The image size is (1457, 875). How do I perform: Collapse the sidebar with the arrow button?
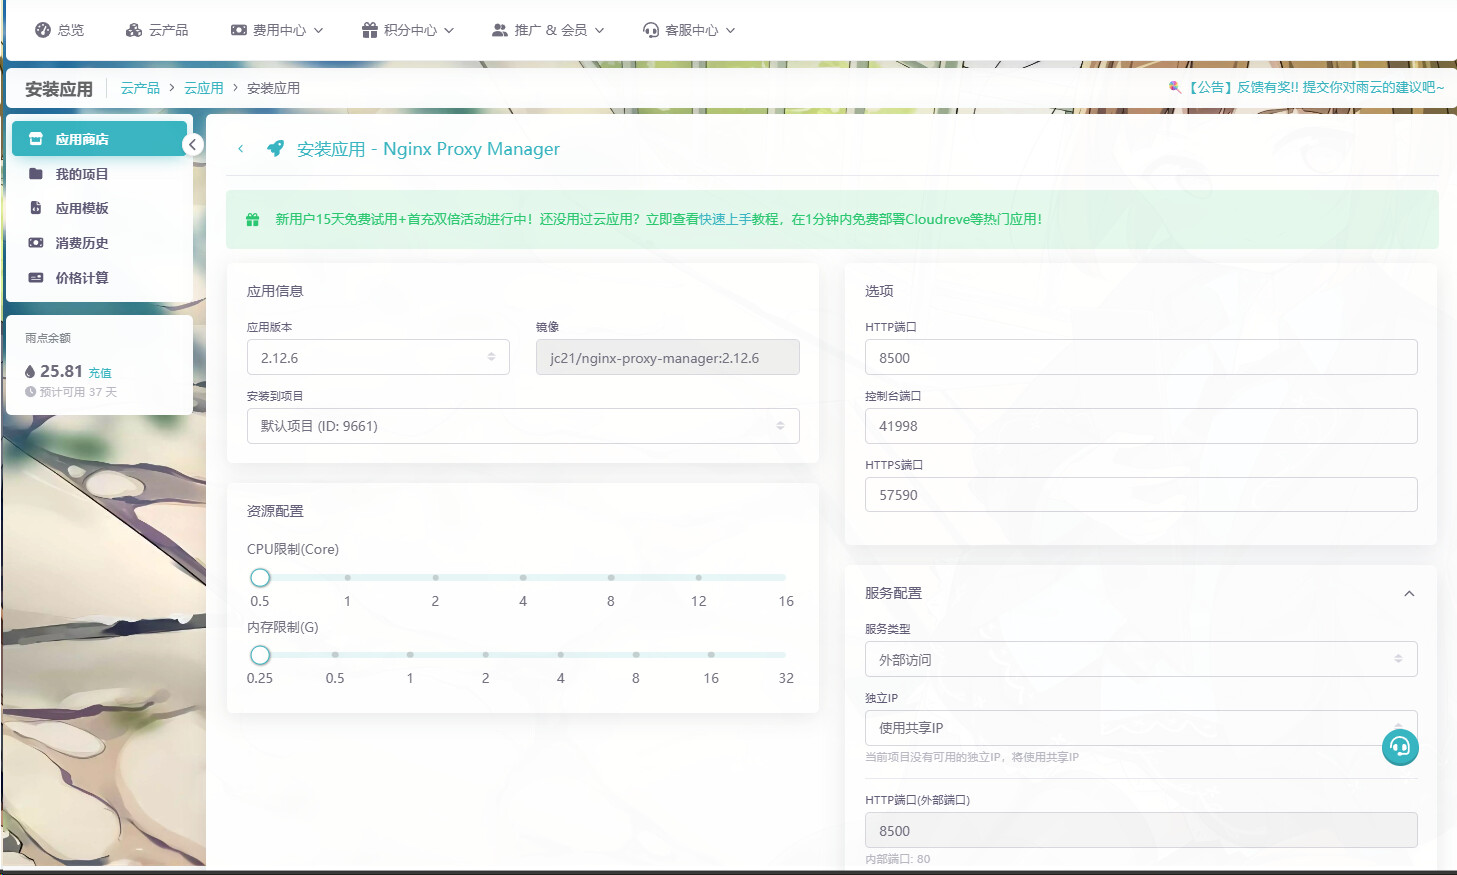(193, 145)
